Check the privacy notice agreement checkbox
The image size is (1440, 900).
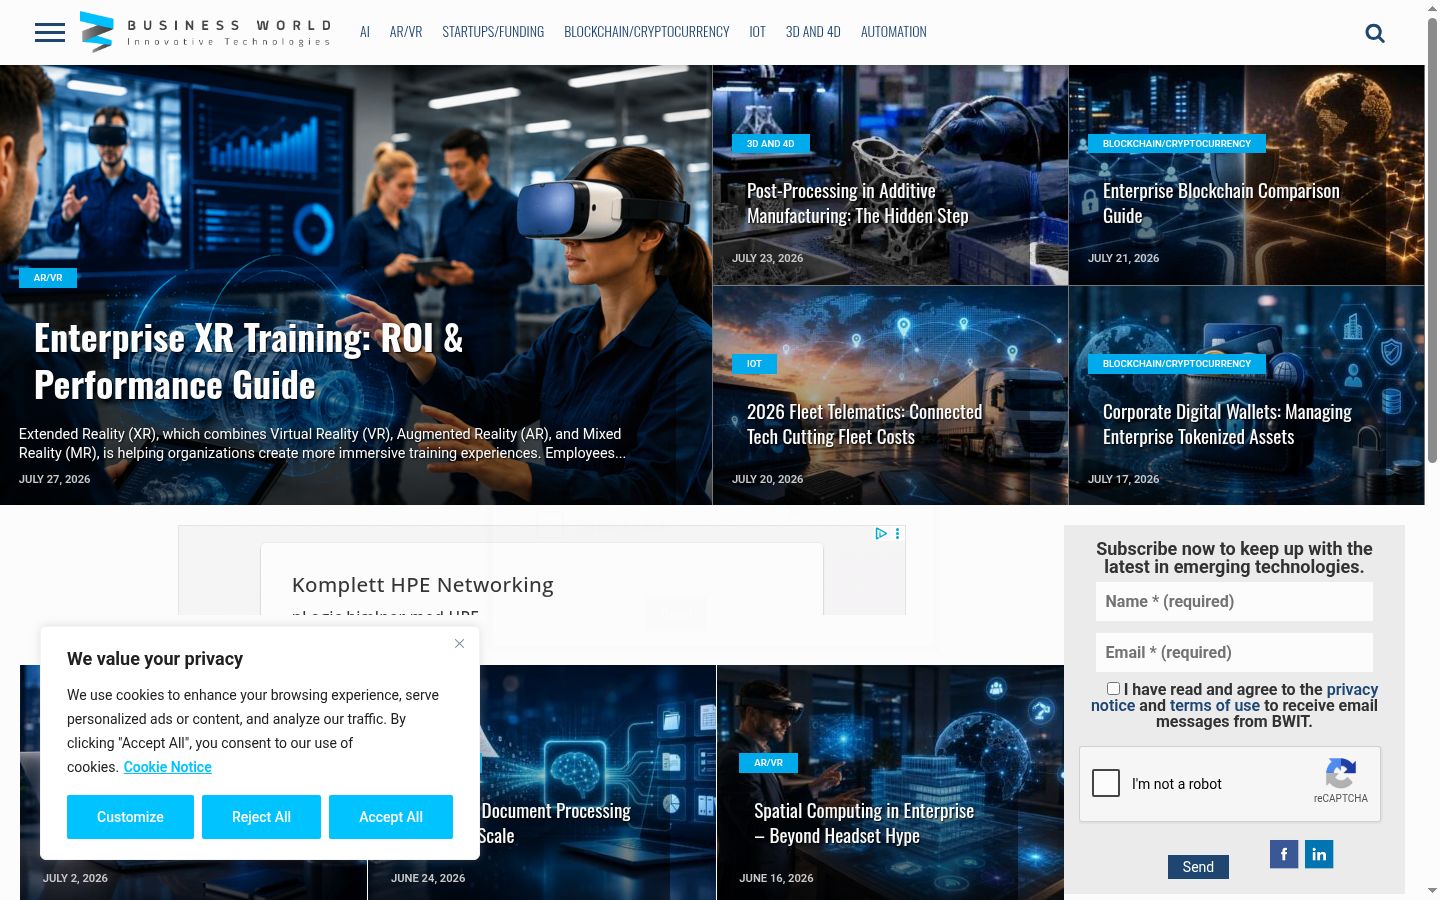pyautogui.click(x=1113, y=689)
